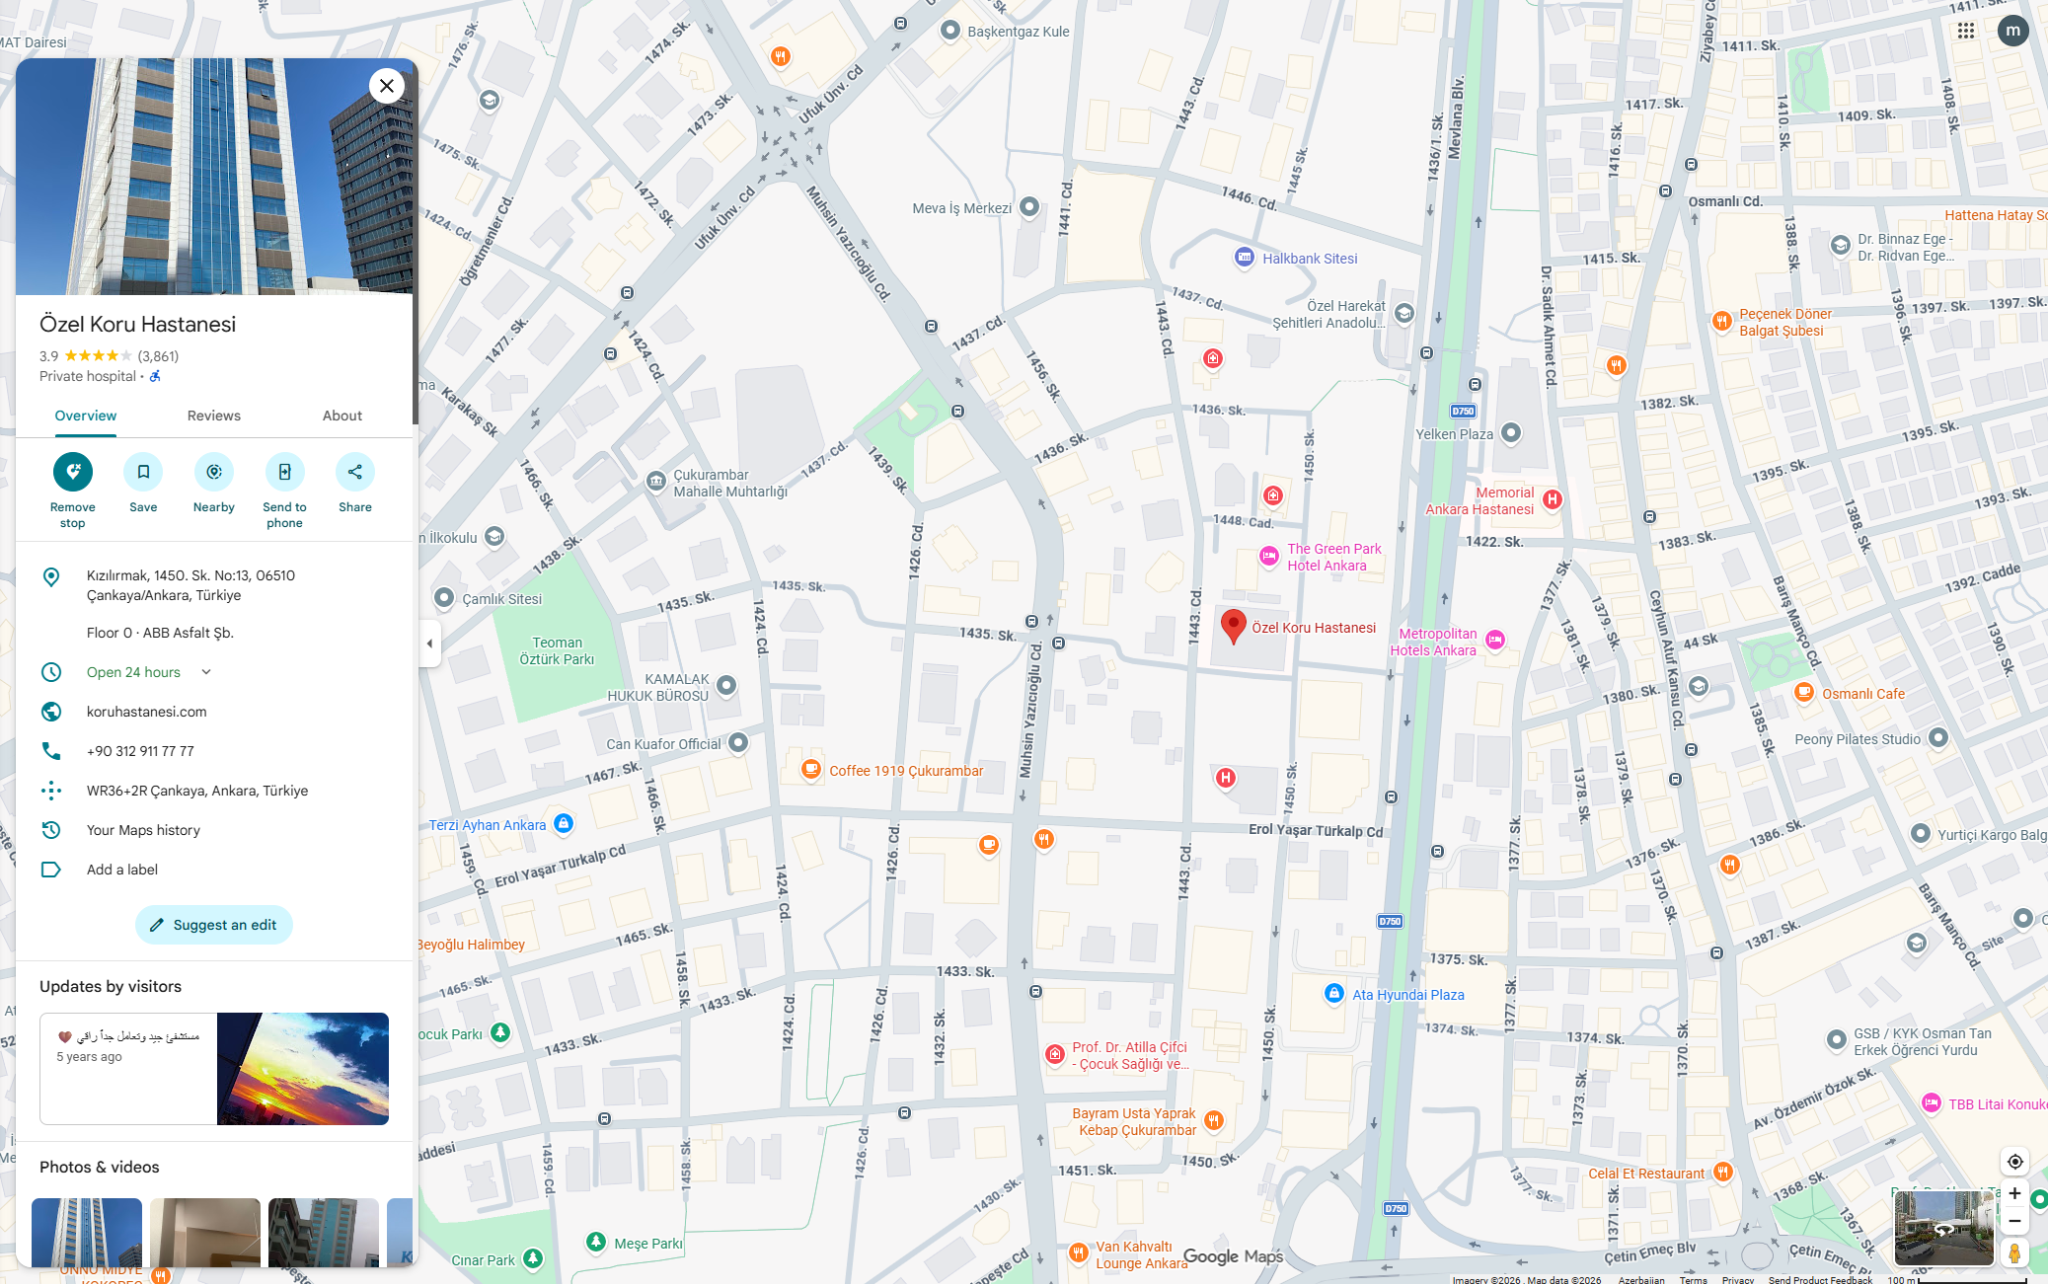Select Peçenek Döner Balgat Şubesi marker
The width and height of the screenshot is (2048, 1284).
1721,321
